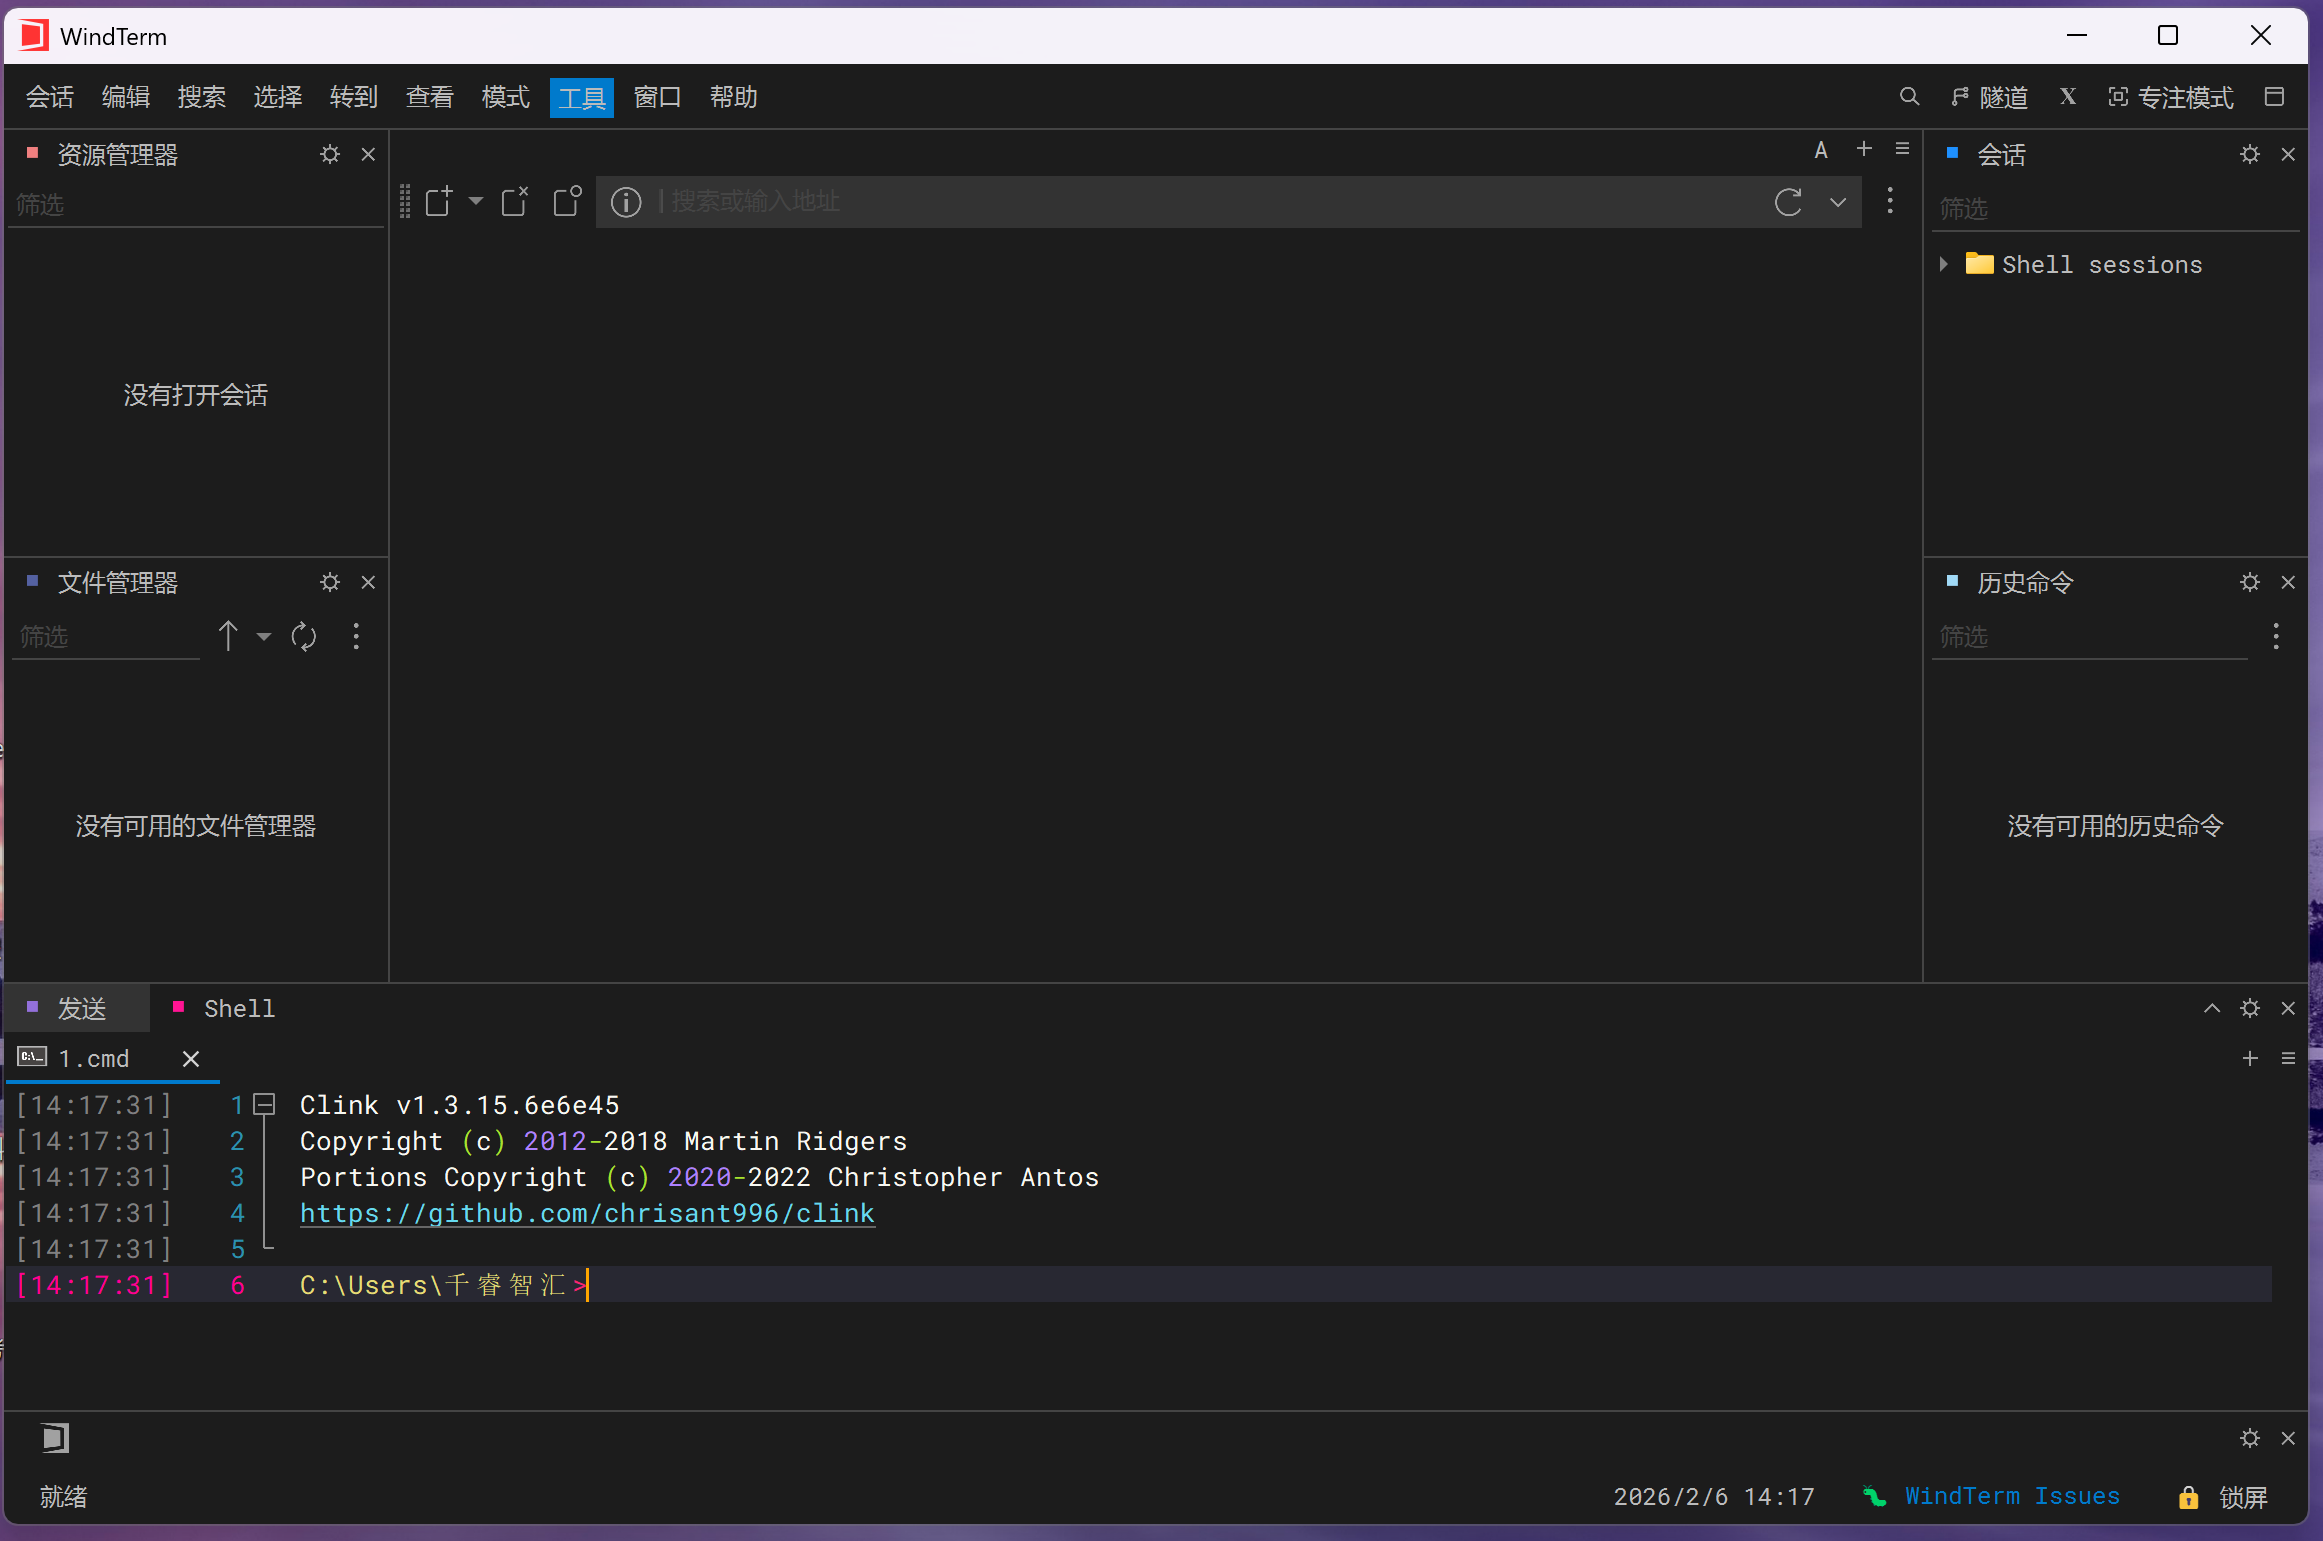2323x1541 pixels.
Task: Click the close session icon in toolbar
Action: click(x=514, y=202)
